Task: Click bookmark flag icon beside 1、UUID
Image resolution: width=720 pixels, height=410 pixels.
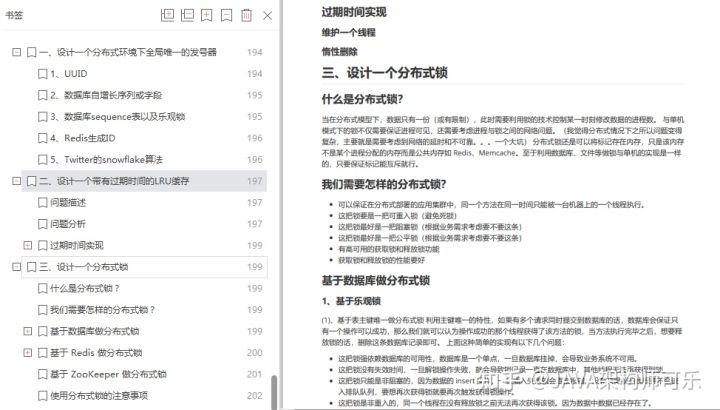Action: point(42,73)
